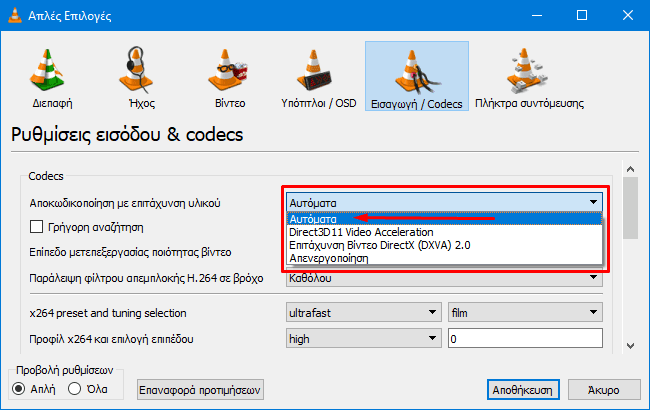This screenshot has height=410, width=650.
Task: Click the Προφίλ x264 και επιλογή επιπέδου label
Action: tap(111, 339)
